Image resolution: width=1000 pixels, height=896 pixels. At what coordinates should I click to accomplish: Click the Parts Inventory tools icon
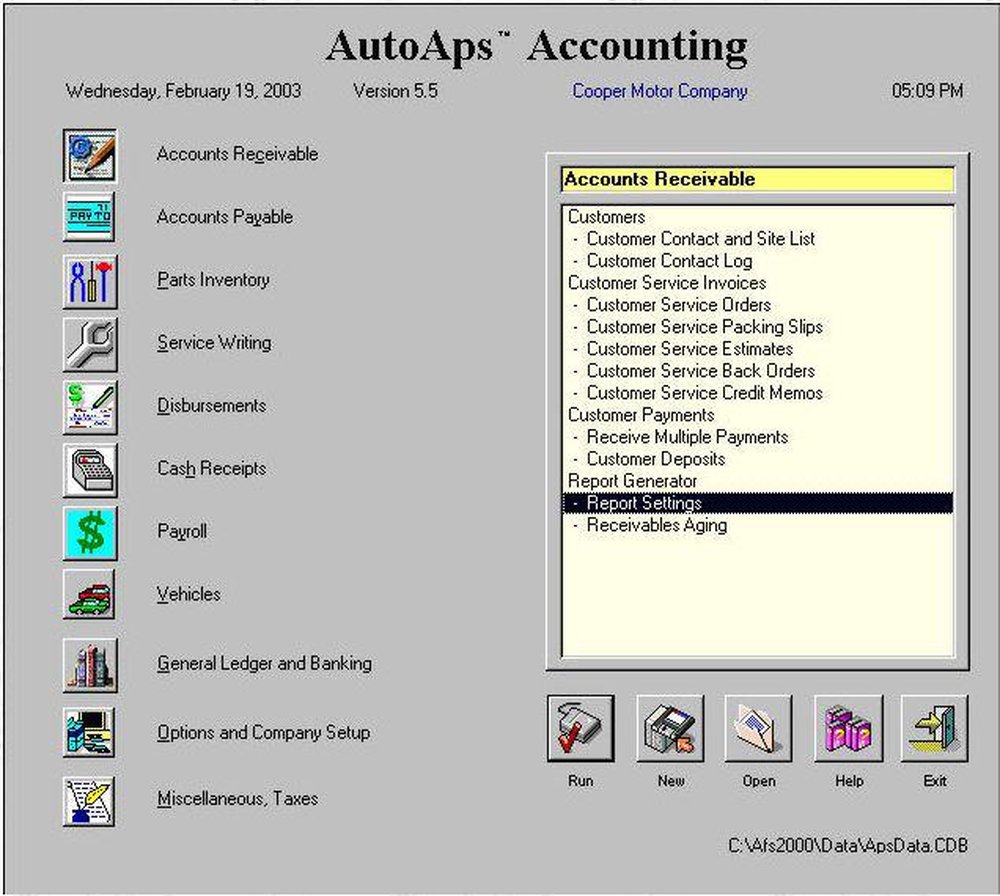pos(90,281)
